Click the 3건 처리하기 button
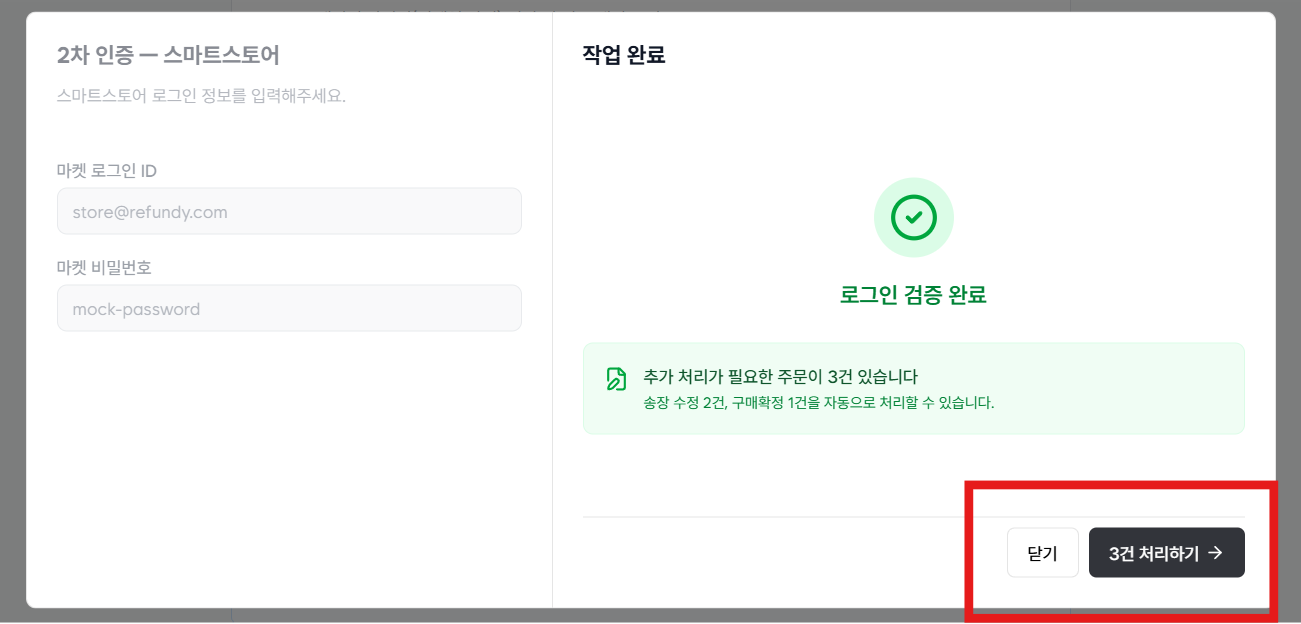Screen dimensions: 1301x624 tap(1166, 553)
